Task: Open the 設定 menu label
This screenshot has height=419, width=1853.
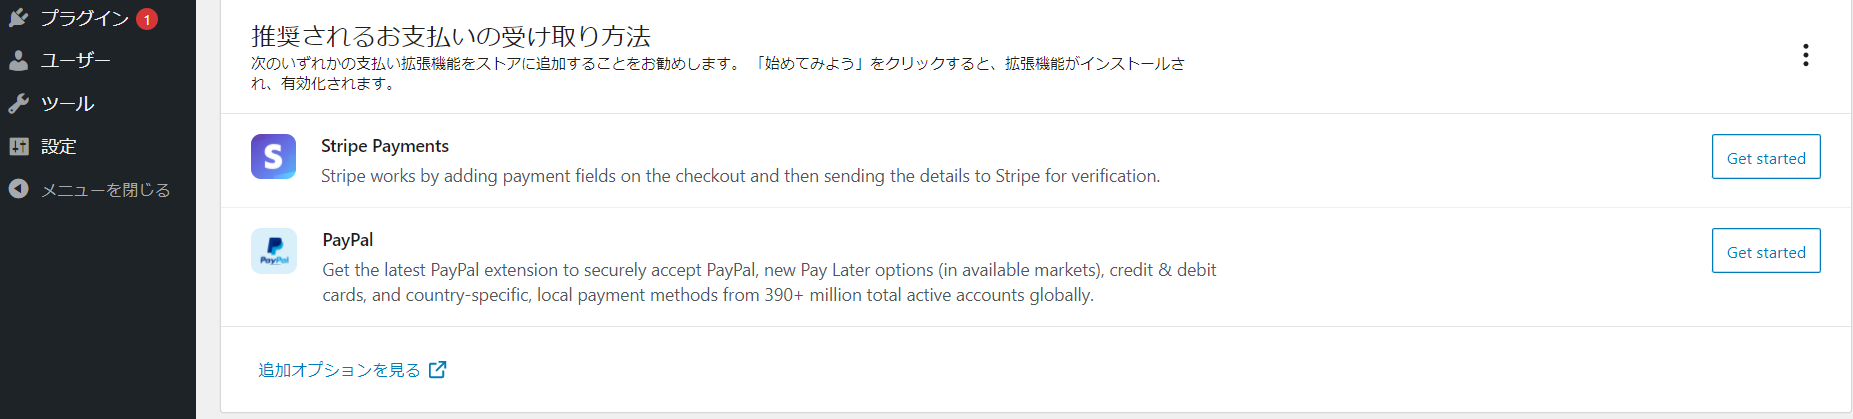Action: click(x=58, y=147)
